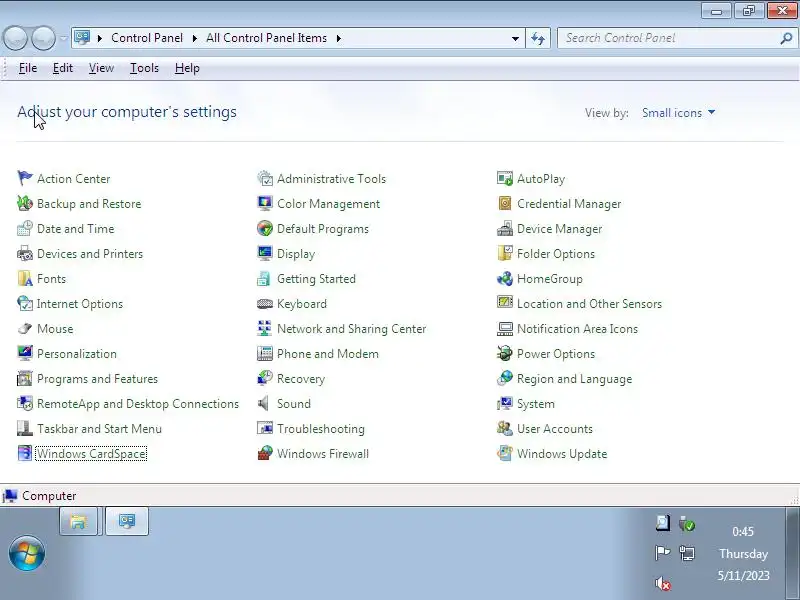Open the Tools menu
This screenshot has width=800, height=600.
[144, 68]
